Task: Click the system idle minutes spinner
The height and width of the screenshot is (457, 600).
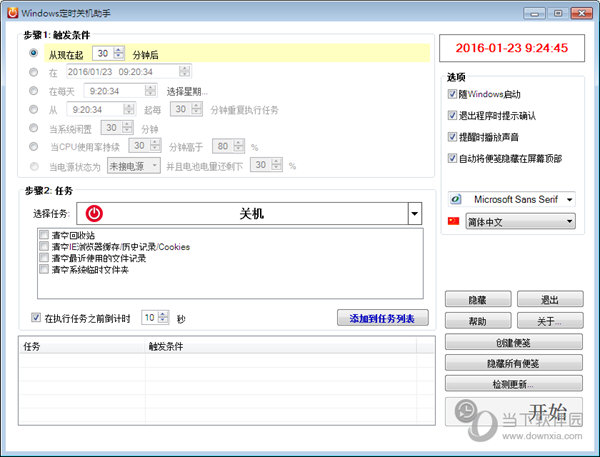Action: pos(127,127)
